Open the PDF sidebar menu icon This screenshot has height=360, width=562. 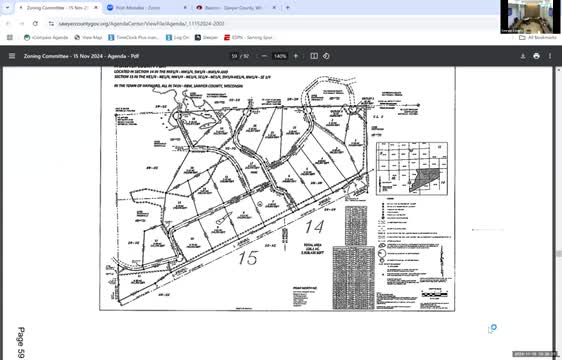12,56
